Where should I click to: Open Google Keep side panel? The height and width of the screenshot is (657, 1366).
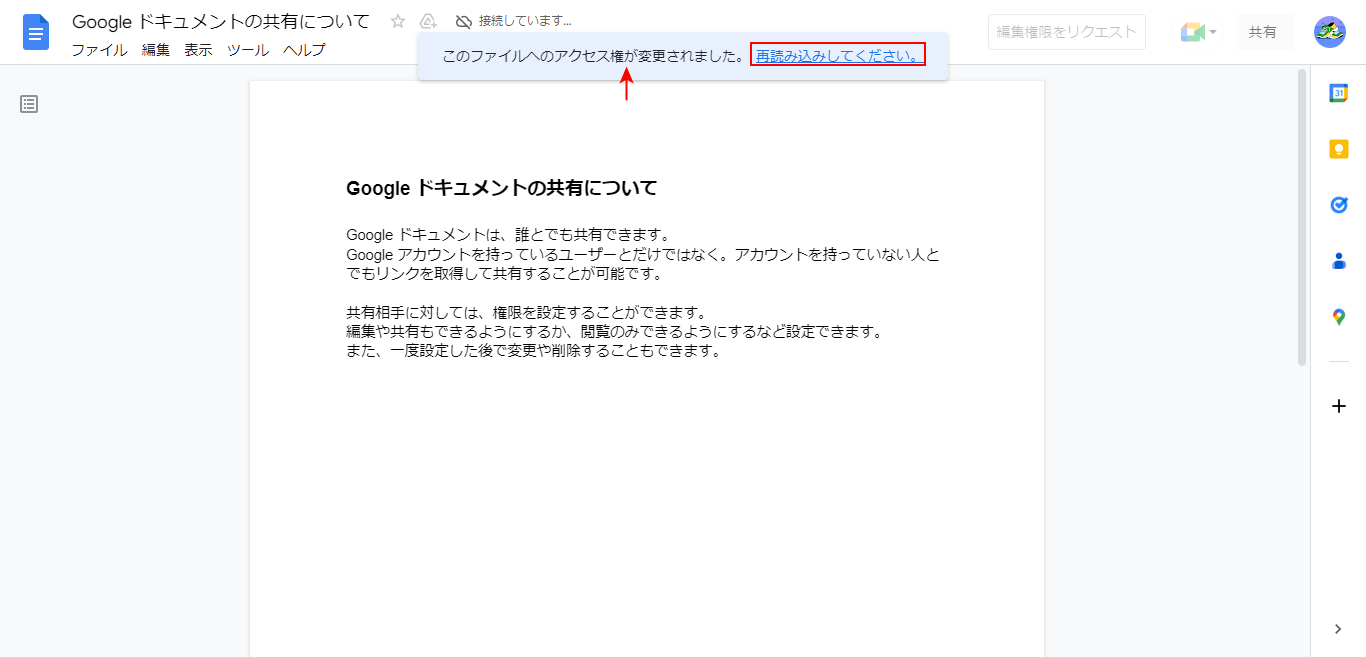click(x=1339, y=149)
